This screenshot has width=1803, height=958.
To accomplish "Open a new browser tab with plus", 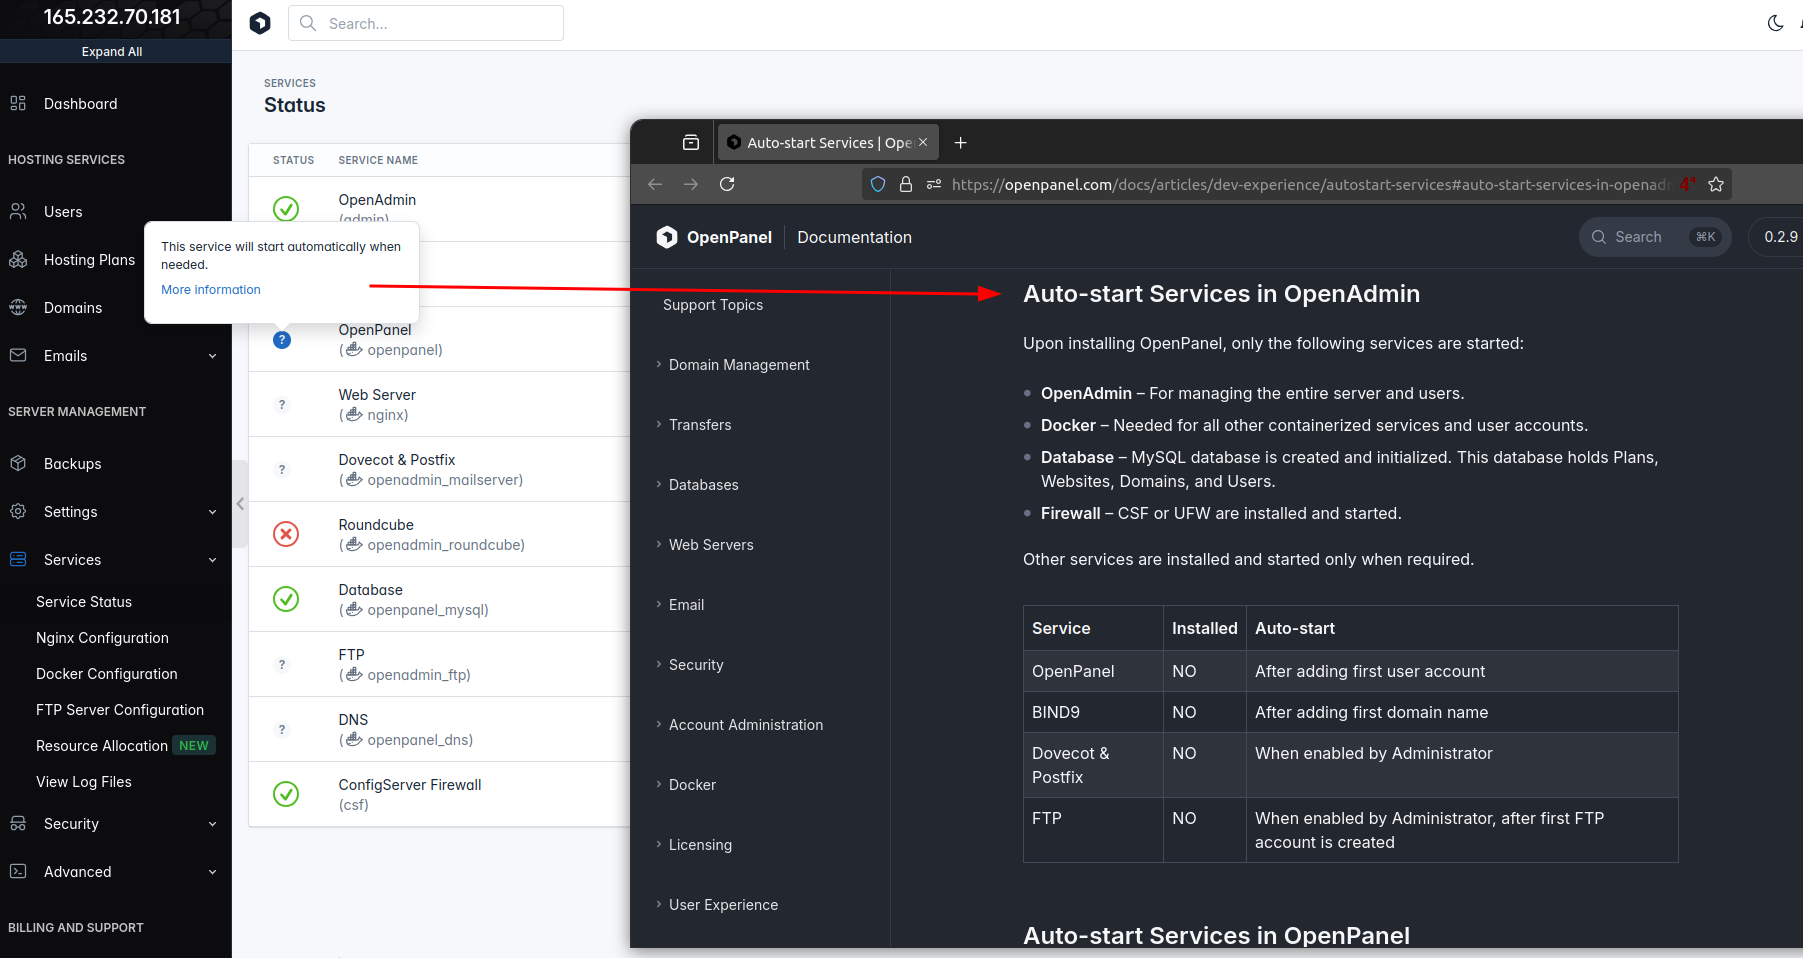I will [961, 143].
